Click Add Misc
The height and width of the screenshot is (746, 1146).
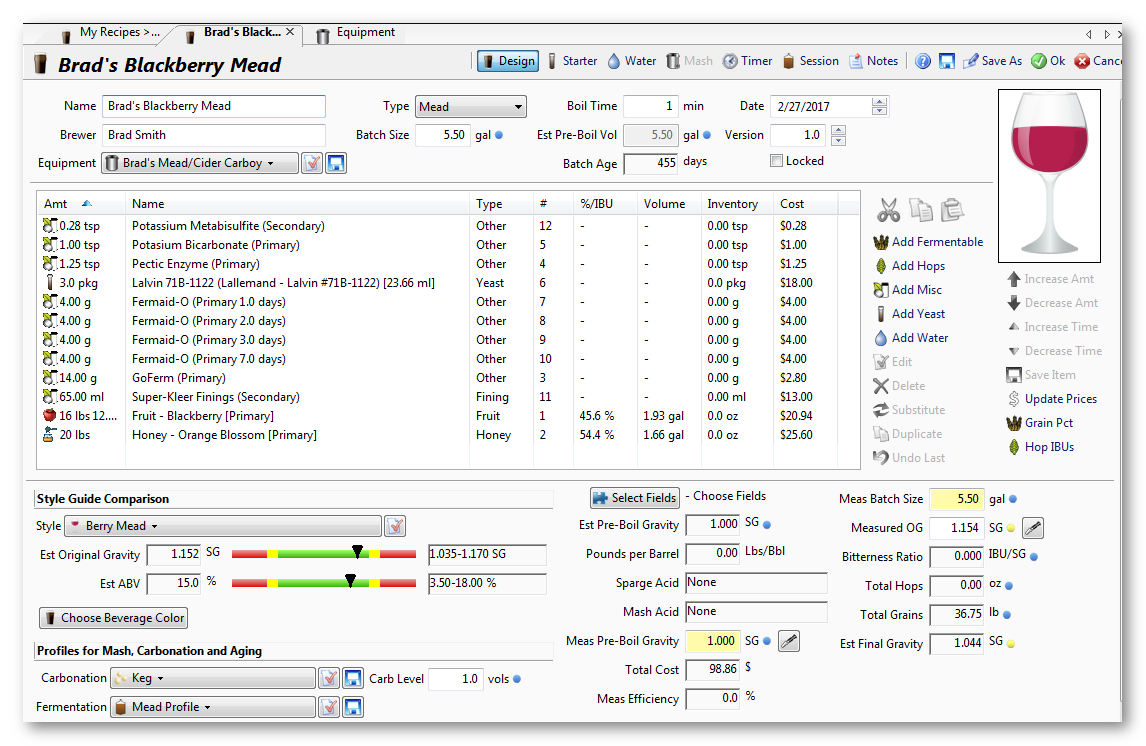point(908,290)
